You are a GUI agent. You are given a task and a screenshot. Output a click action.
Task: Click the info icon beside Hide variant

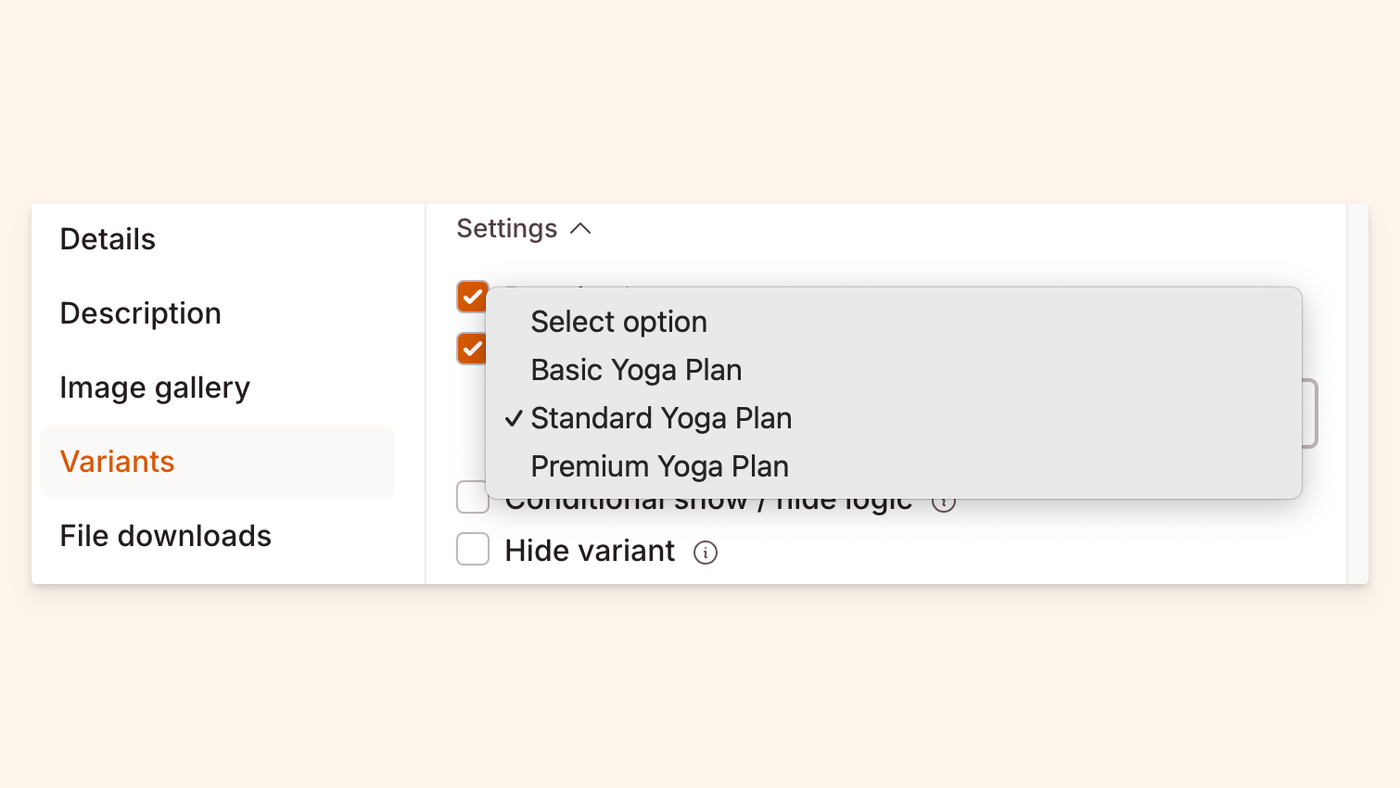point(705,552)
